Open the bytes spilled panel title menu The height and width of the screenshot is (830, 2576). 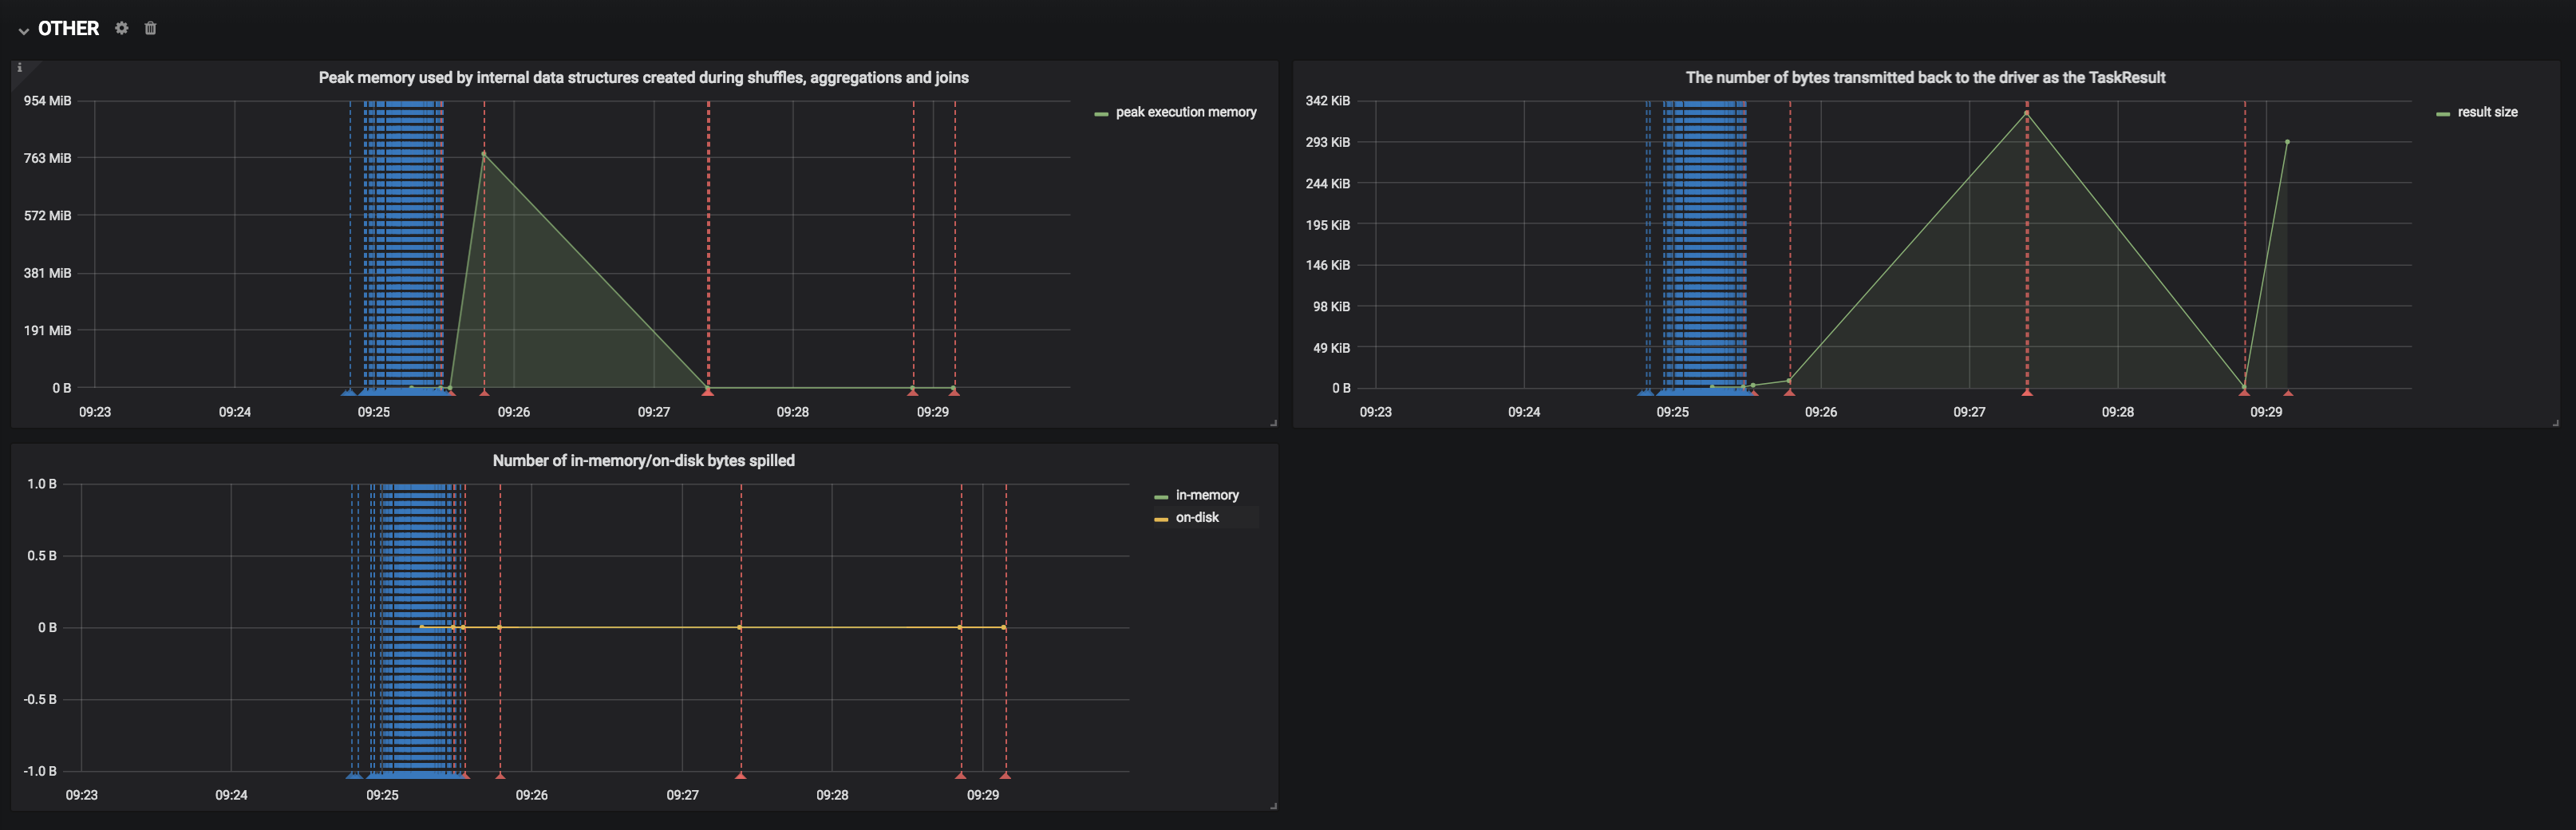coord(643,460)
